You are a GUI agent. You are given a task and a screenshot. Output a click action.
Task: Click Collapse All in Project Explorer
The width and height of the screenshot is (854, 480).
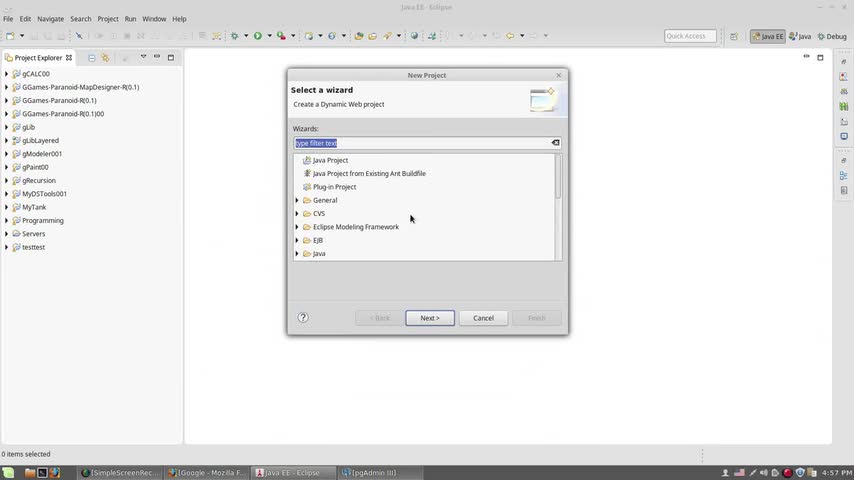[92, 58]
